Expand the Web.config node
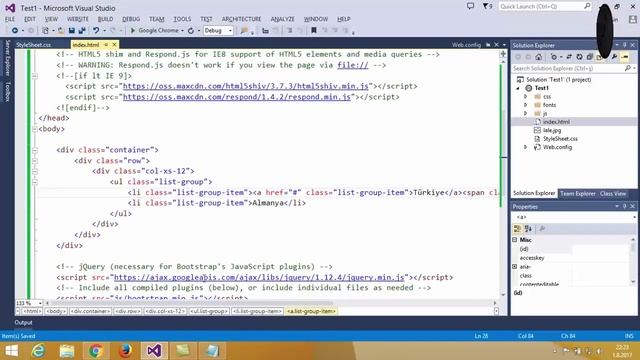This screenshot has height=360, width=640. [x=526, y=147]
